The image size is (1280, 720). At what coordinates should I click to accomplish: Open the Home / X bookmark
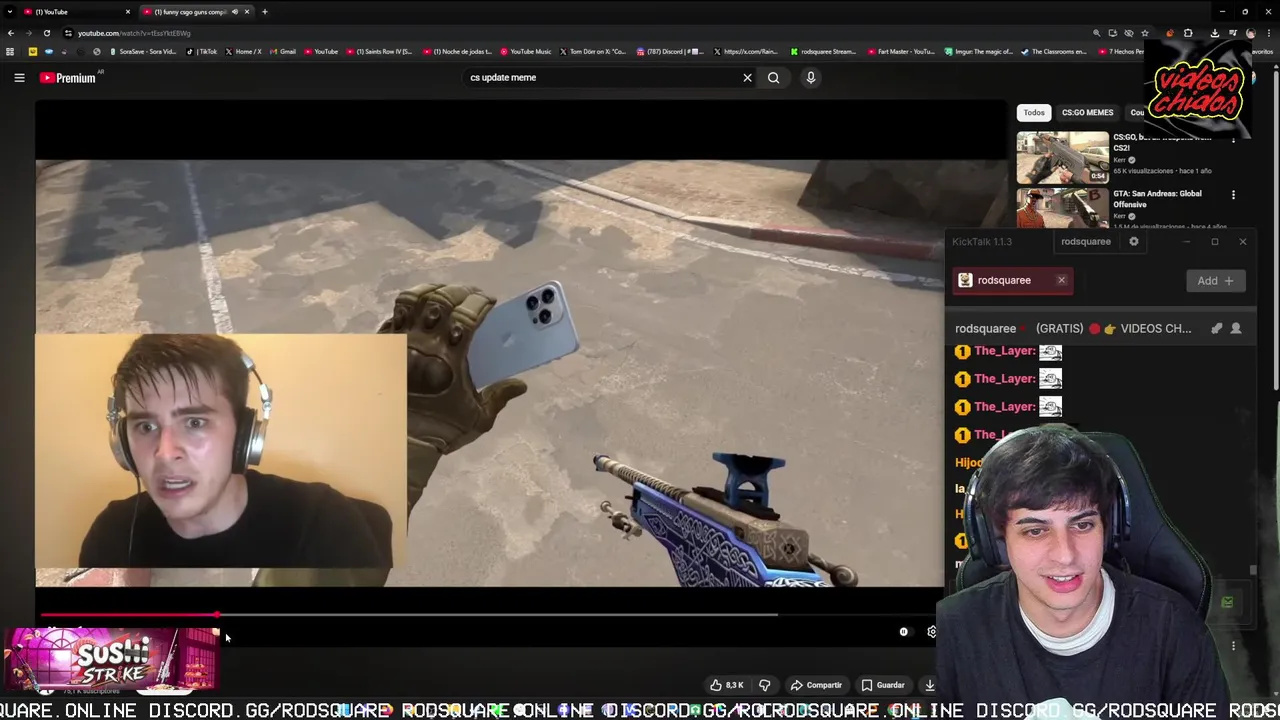244,51
